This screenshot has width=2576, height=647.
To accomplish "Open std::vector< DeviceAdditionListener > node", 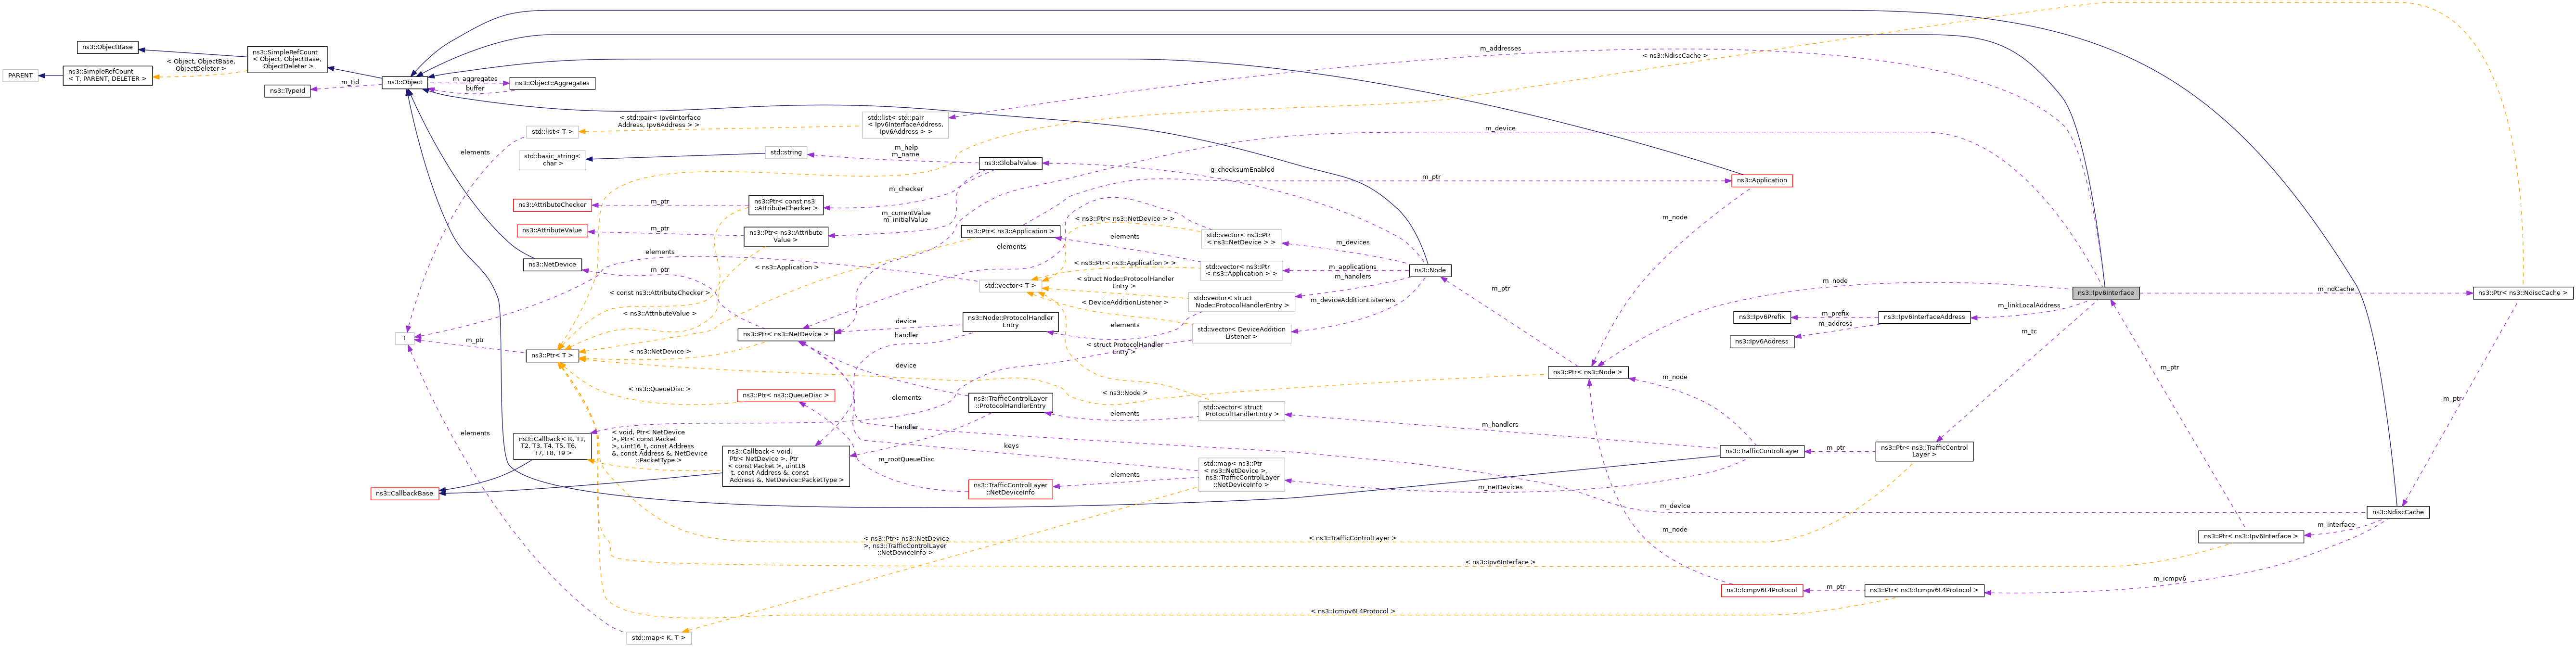I will click(1241, 333).
